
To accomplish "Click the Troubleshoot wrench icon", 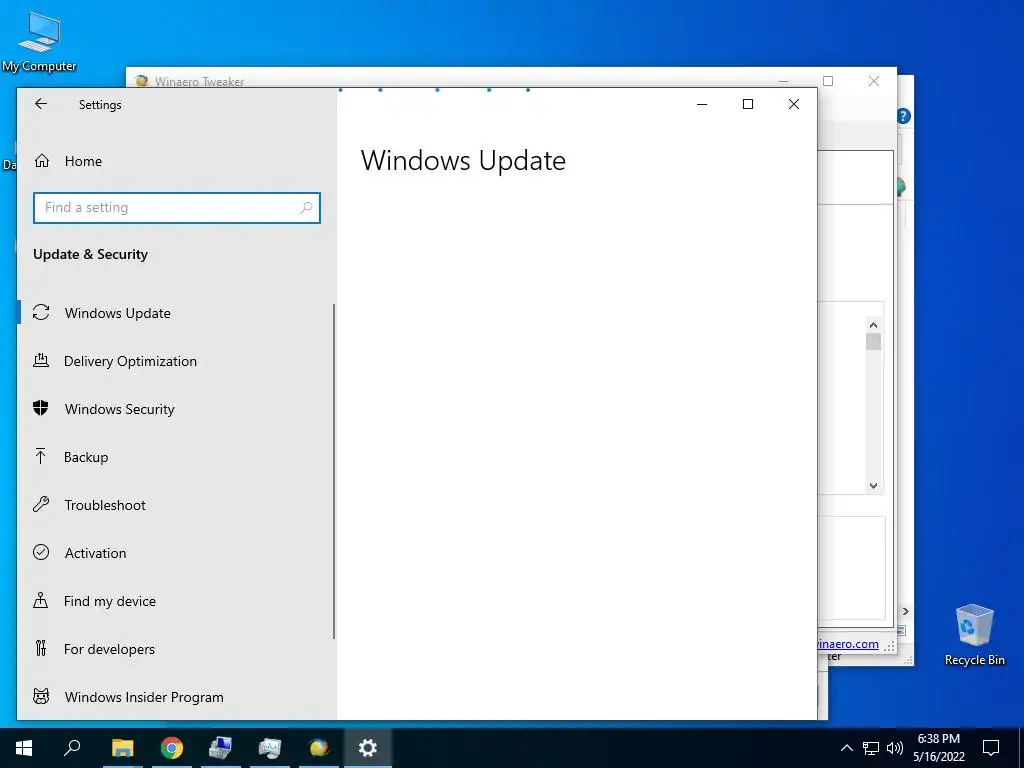I will (x=41, y=504).
